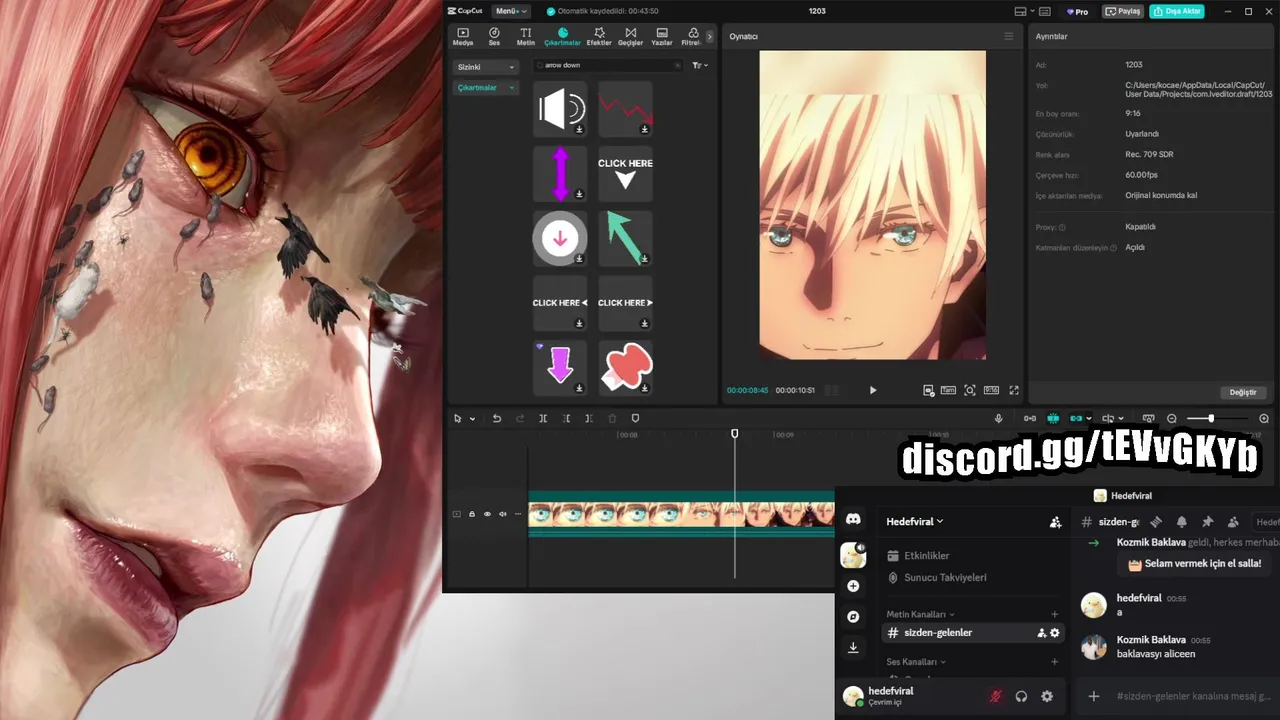Open the Yazılar captions tab
The height and width of the screenshot is (720, 1280).
point(661,37)
